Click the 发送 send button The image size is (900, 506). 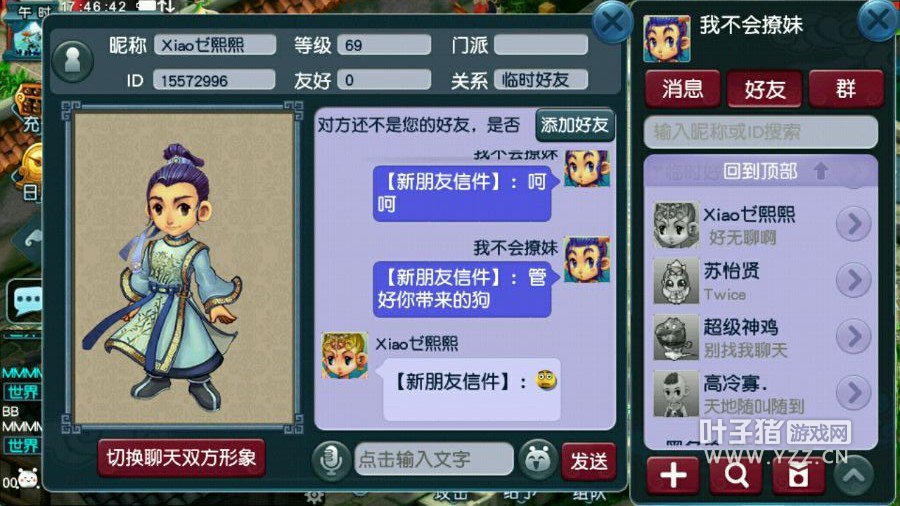(589, 461)
